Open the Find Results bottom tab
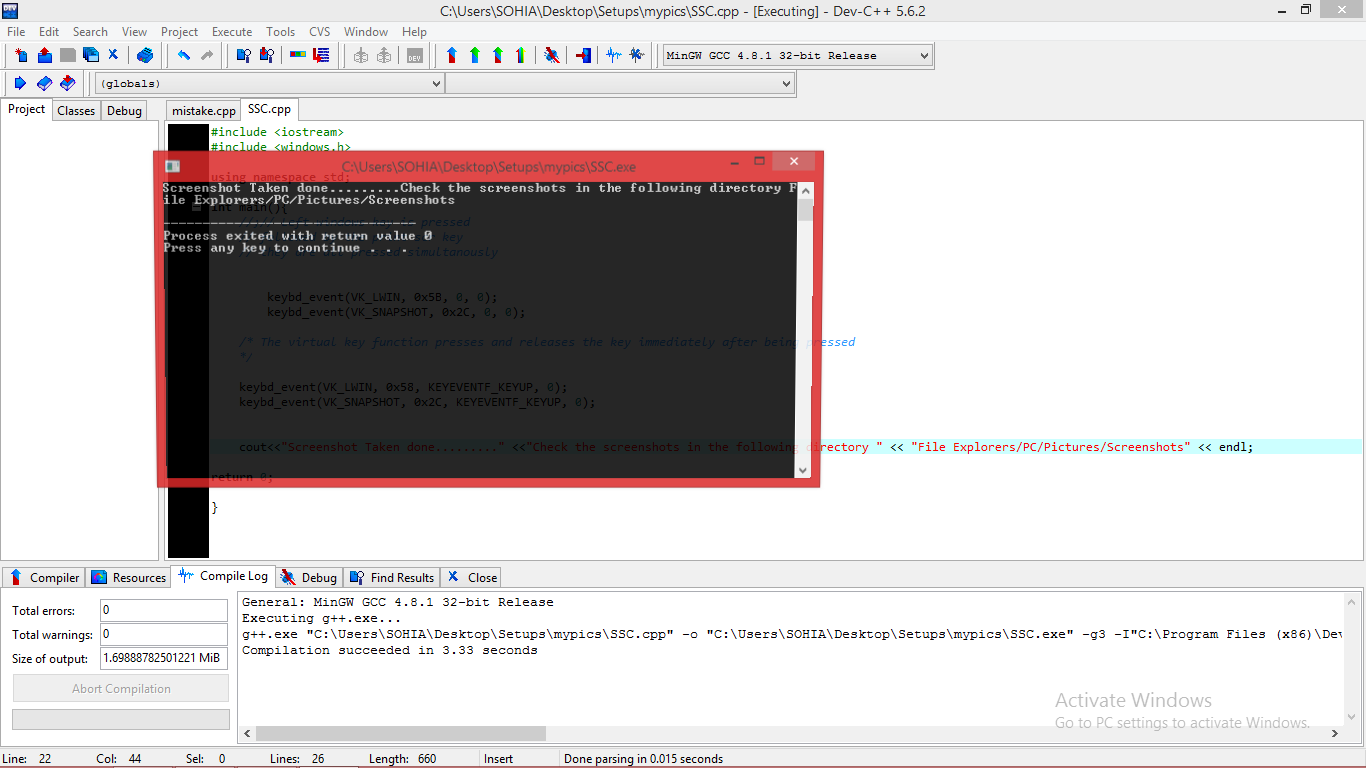Image resolution: width=1366 pixels, height=768 pixels. tap(392, 577)
